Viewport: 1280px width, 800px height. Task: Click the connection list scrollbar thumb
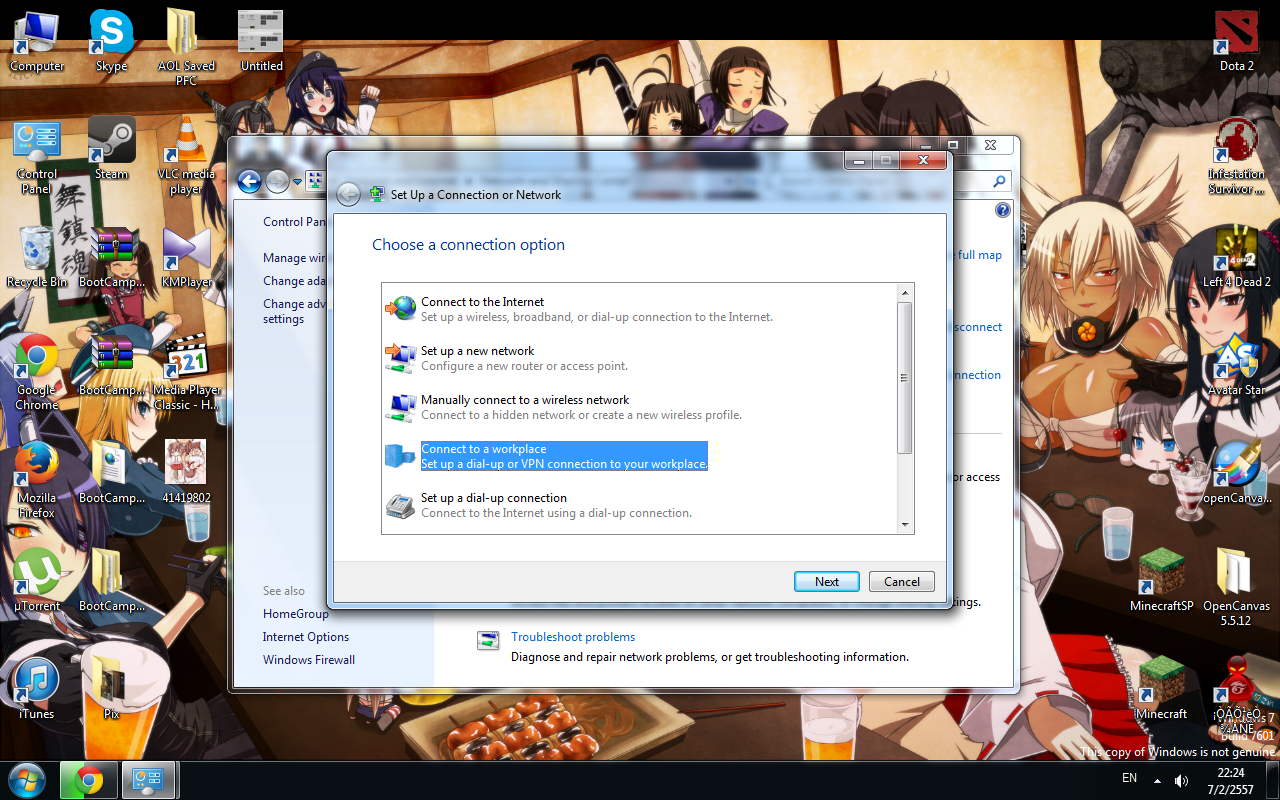click(905, 377)
